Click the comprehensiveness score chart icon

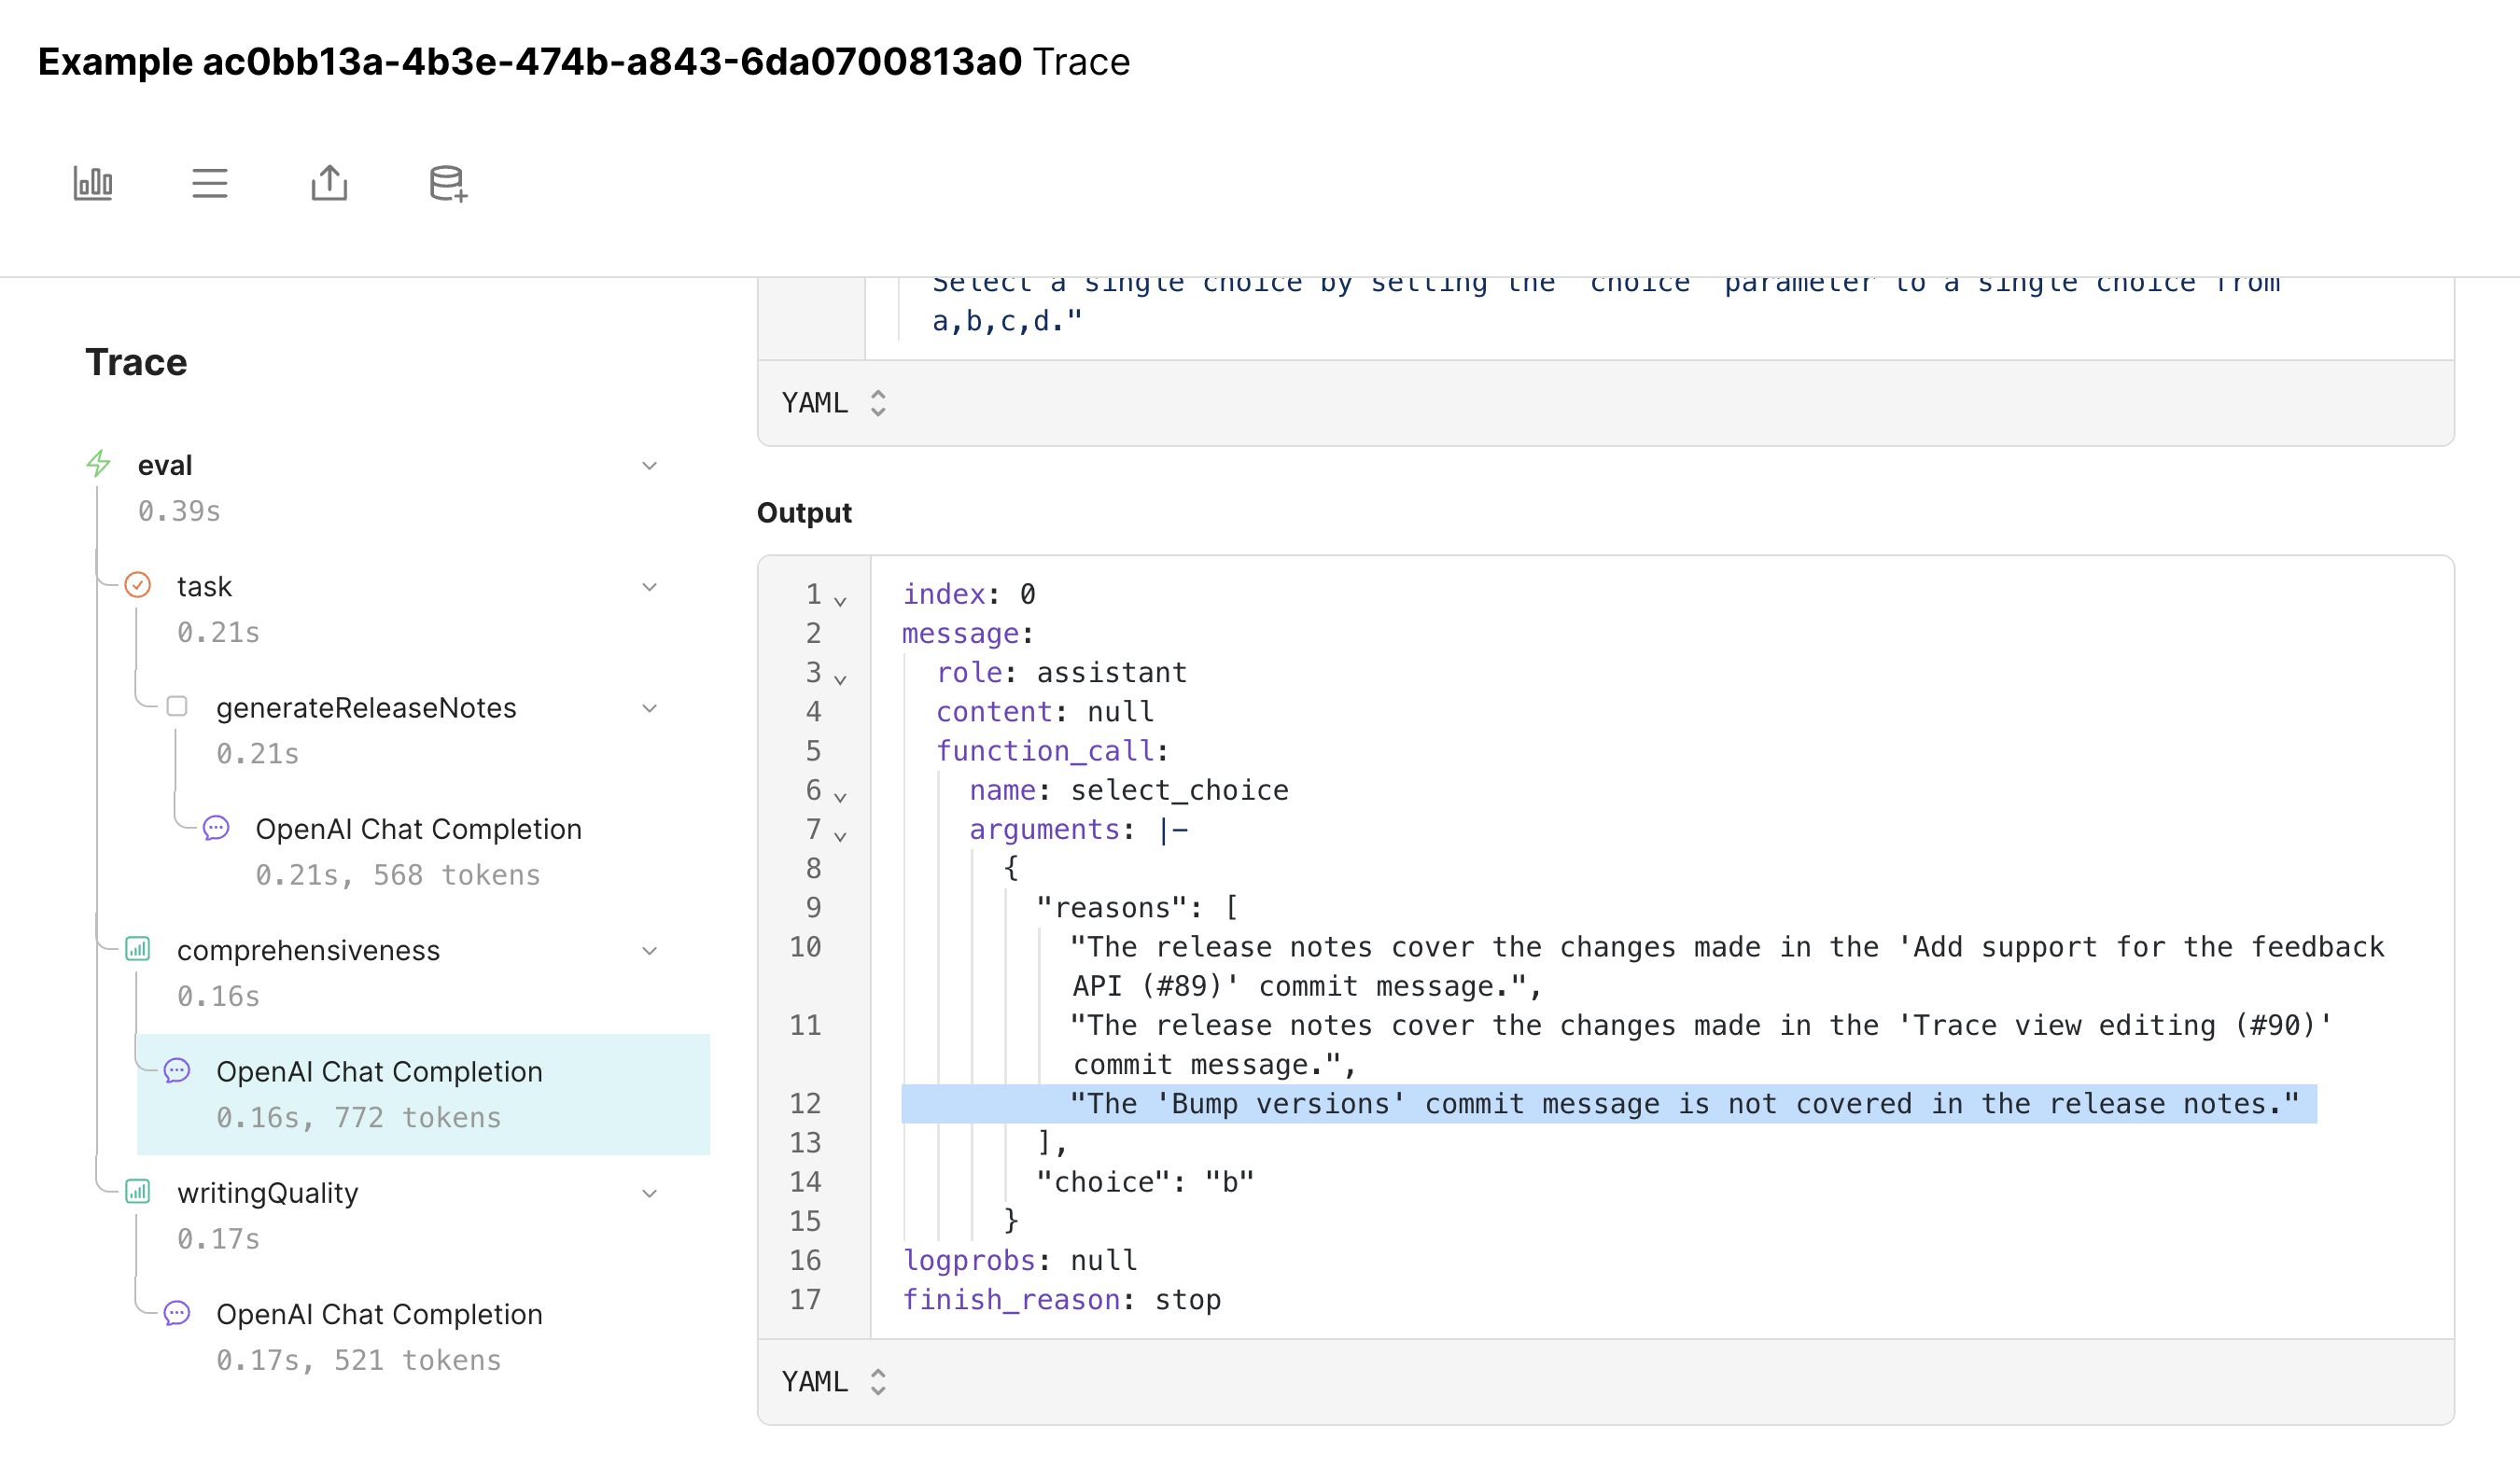[138, 949]
